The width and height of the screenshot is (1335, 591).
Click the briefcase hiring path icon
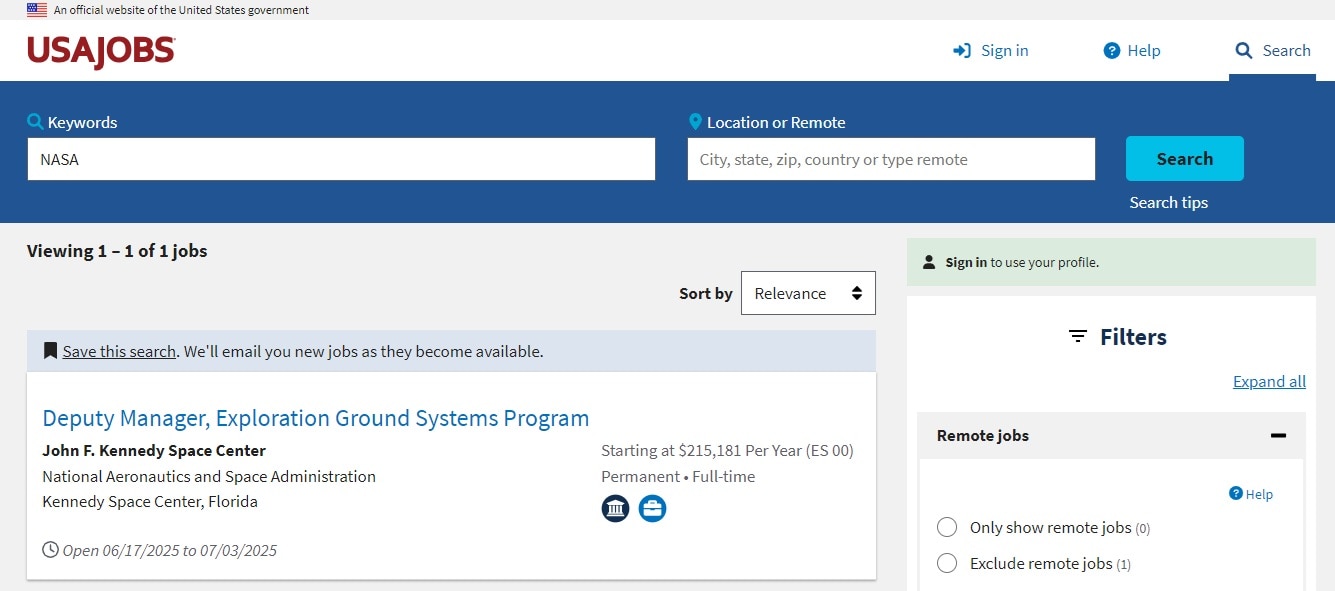(x=653, y=508)
